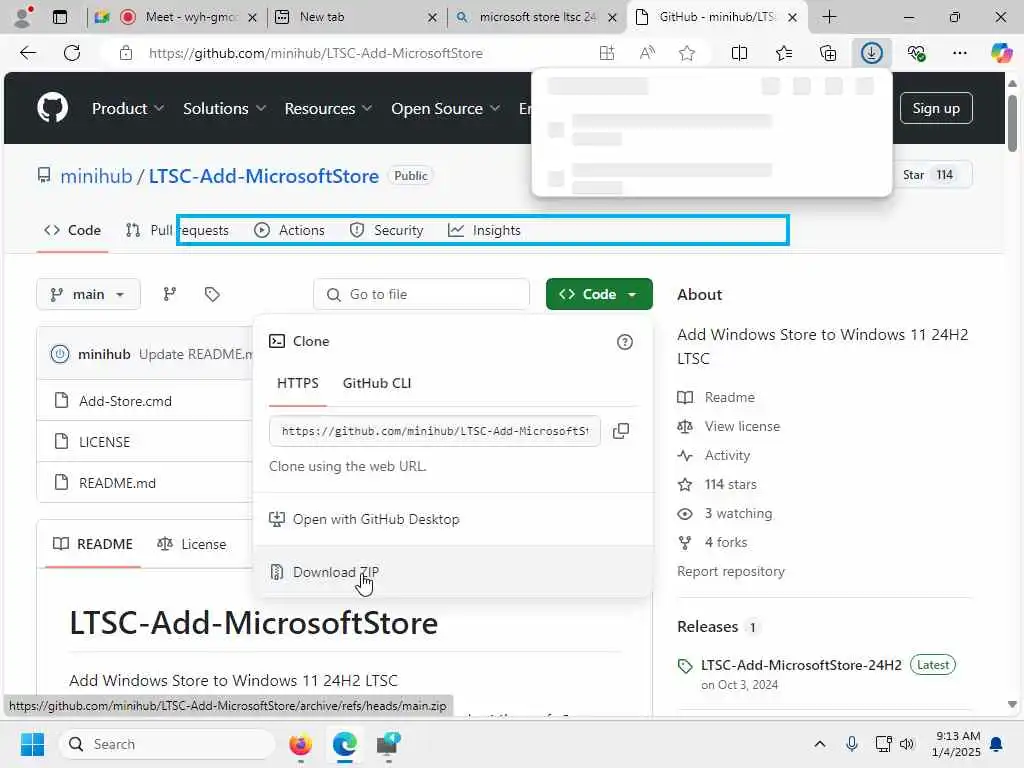View branches icon next to main
Screen dimensions: 1024x768
[170, 295]
